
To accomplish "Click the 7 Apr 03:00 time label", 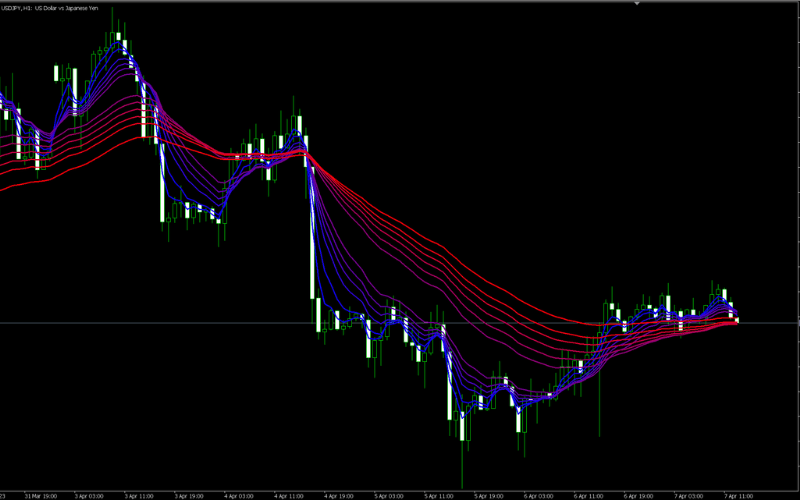I will [x=689, y=494].
